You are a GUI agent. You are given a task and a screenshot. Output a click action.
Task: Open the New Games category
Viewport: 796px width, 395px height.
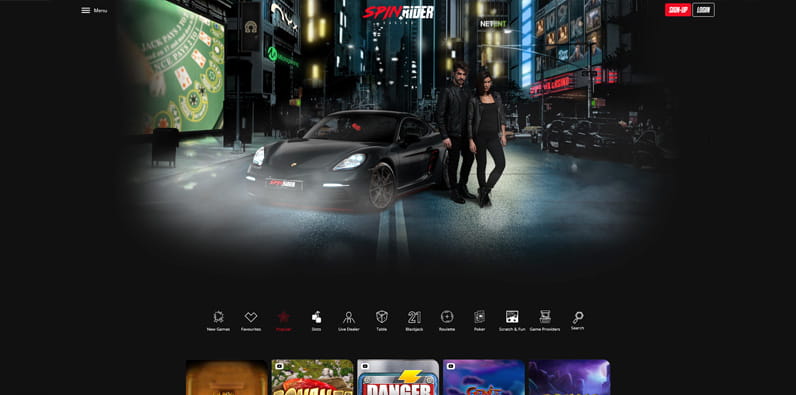tap(218, 321)
